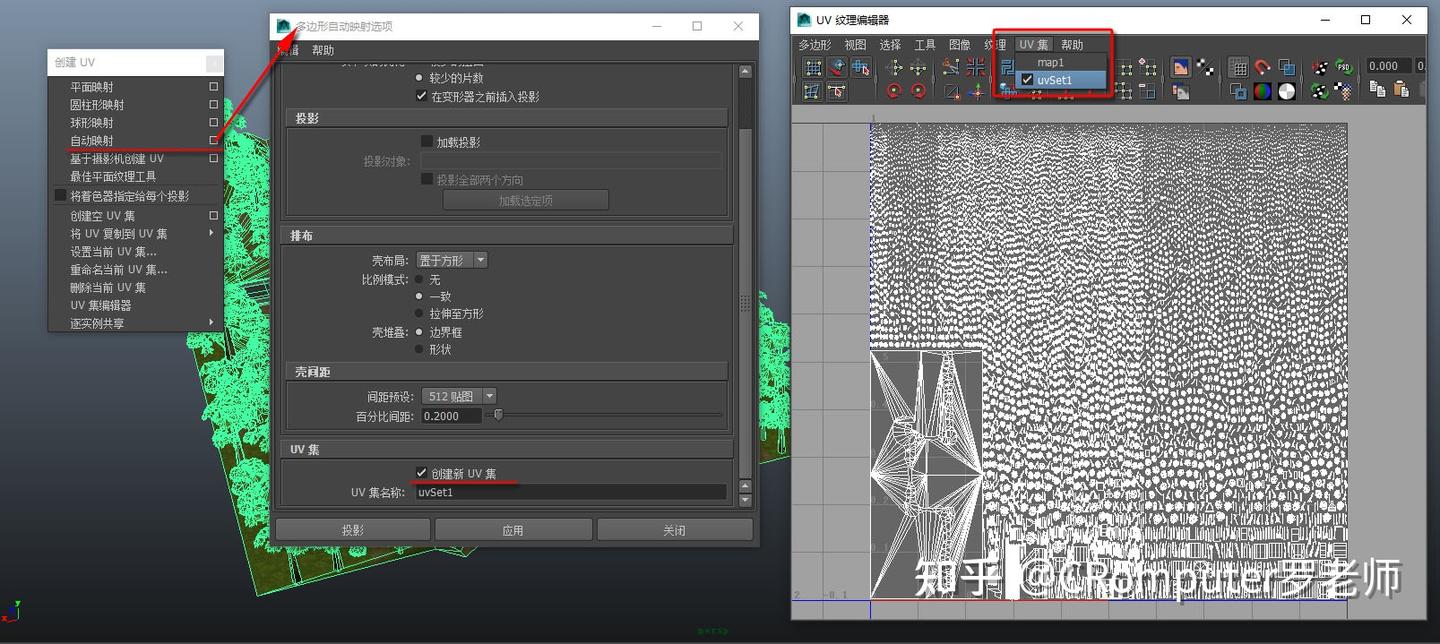Click the RGB channel sphere icon

(x=1263, y=91)
